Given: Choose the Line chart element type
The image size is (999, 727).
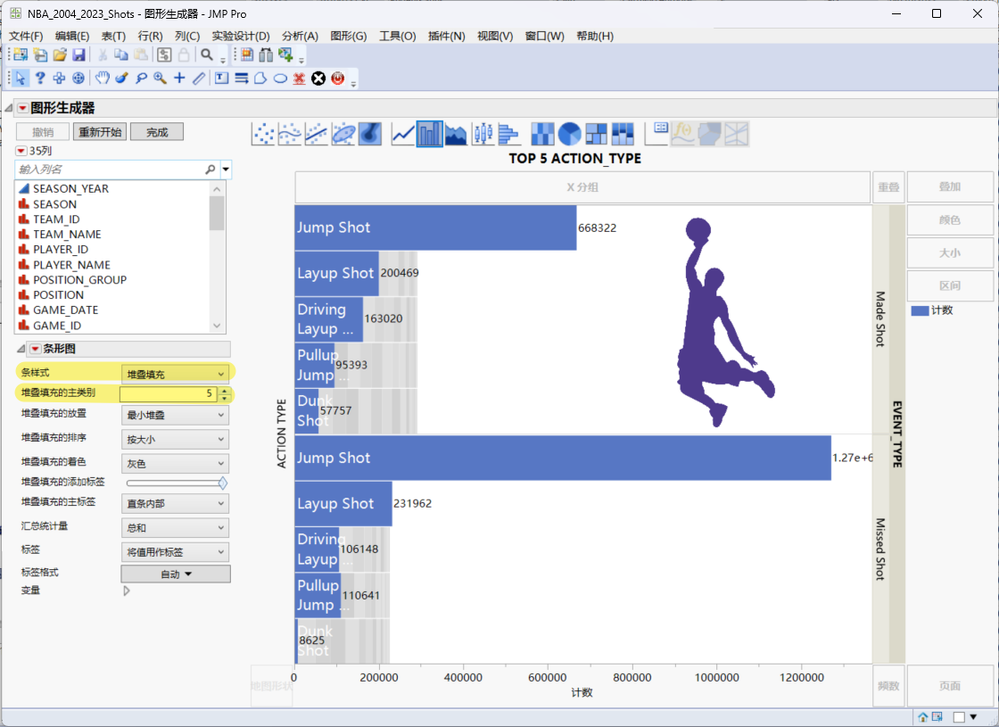Looking at the screenshot, I should tap(404, 134).
